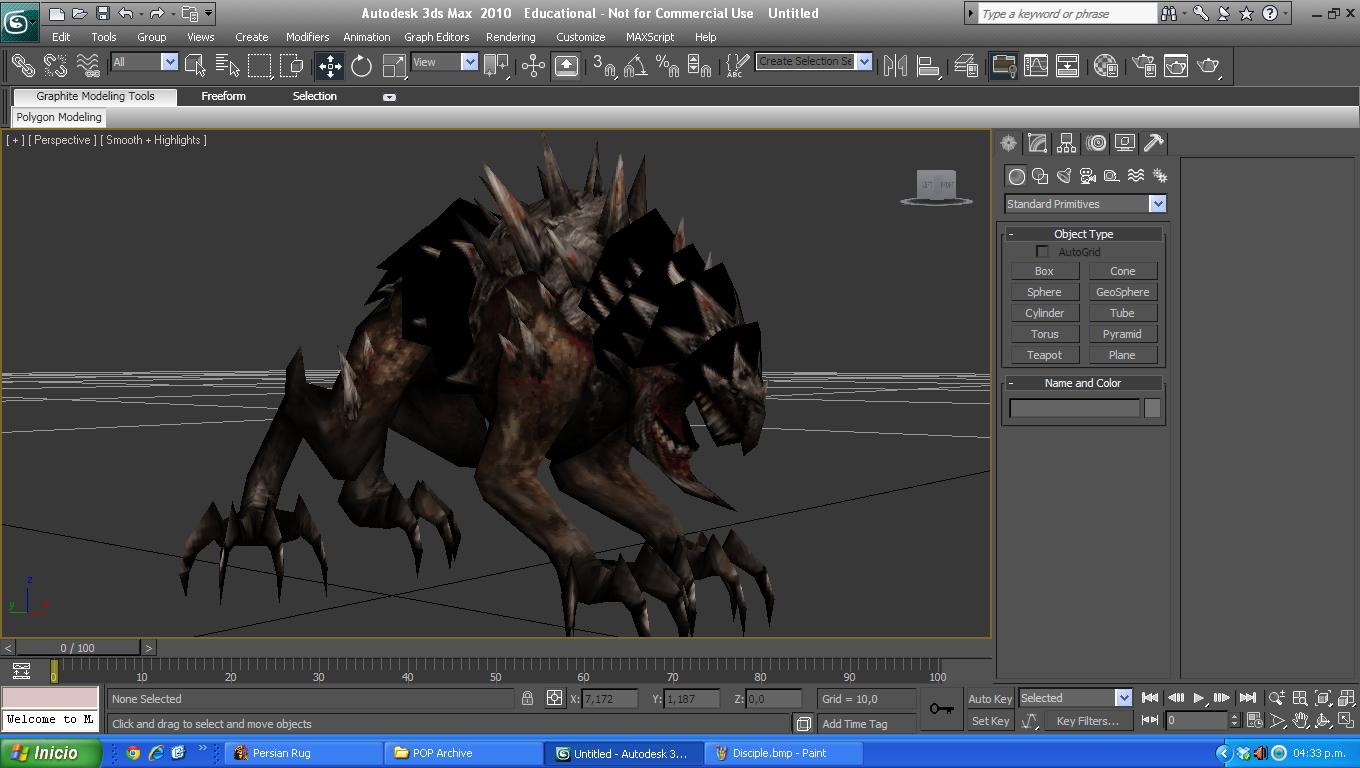Toggle the Selection Lock padlock
Image resolution: width=1360 pixels, height=768 pixels.
coord(527,698)
